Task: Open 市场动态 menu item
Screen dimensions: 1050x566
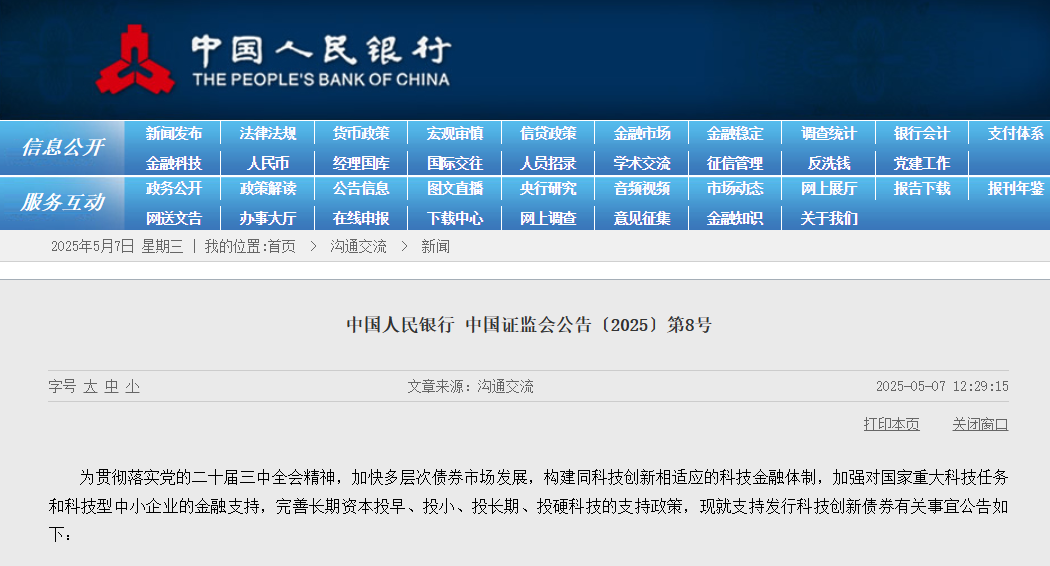Action: (x=735, y=189)
